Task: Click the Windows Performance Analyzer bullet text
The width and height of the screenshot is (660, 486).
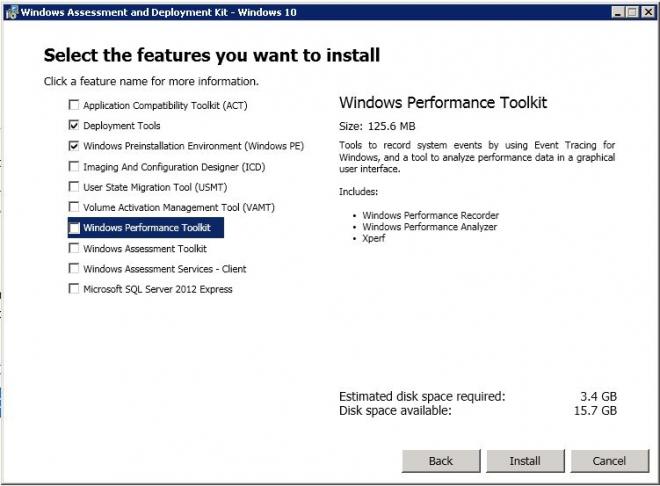Action: pyautogui.click(x=430, y=227)
